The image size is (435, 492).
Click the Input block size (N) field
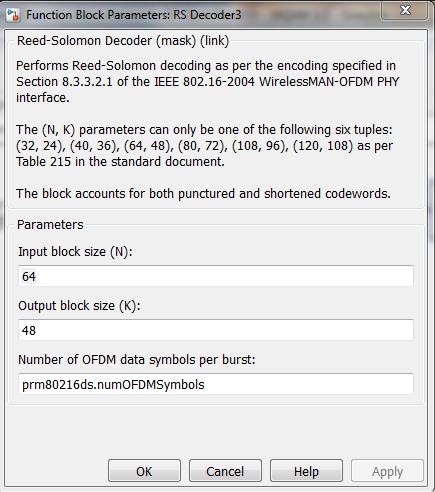point(216,276)
